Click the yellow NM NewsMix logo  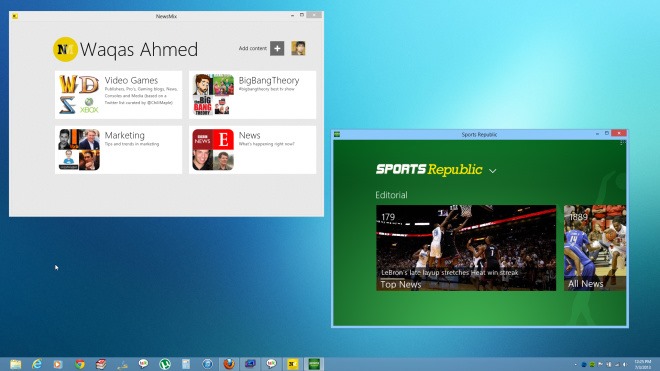coord(65,49)
